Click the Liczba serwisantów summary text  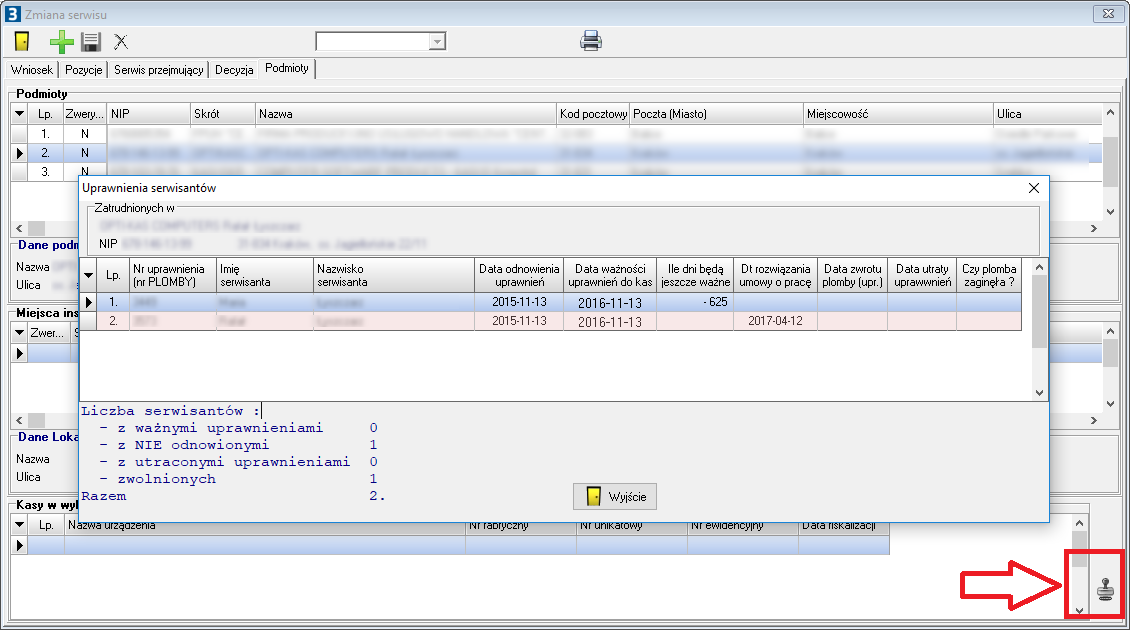point(170,411)
